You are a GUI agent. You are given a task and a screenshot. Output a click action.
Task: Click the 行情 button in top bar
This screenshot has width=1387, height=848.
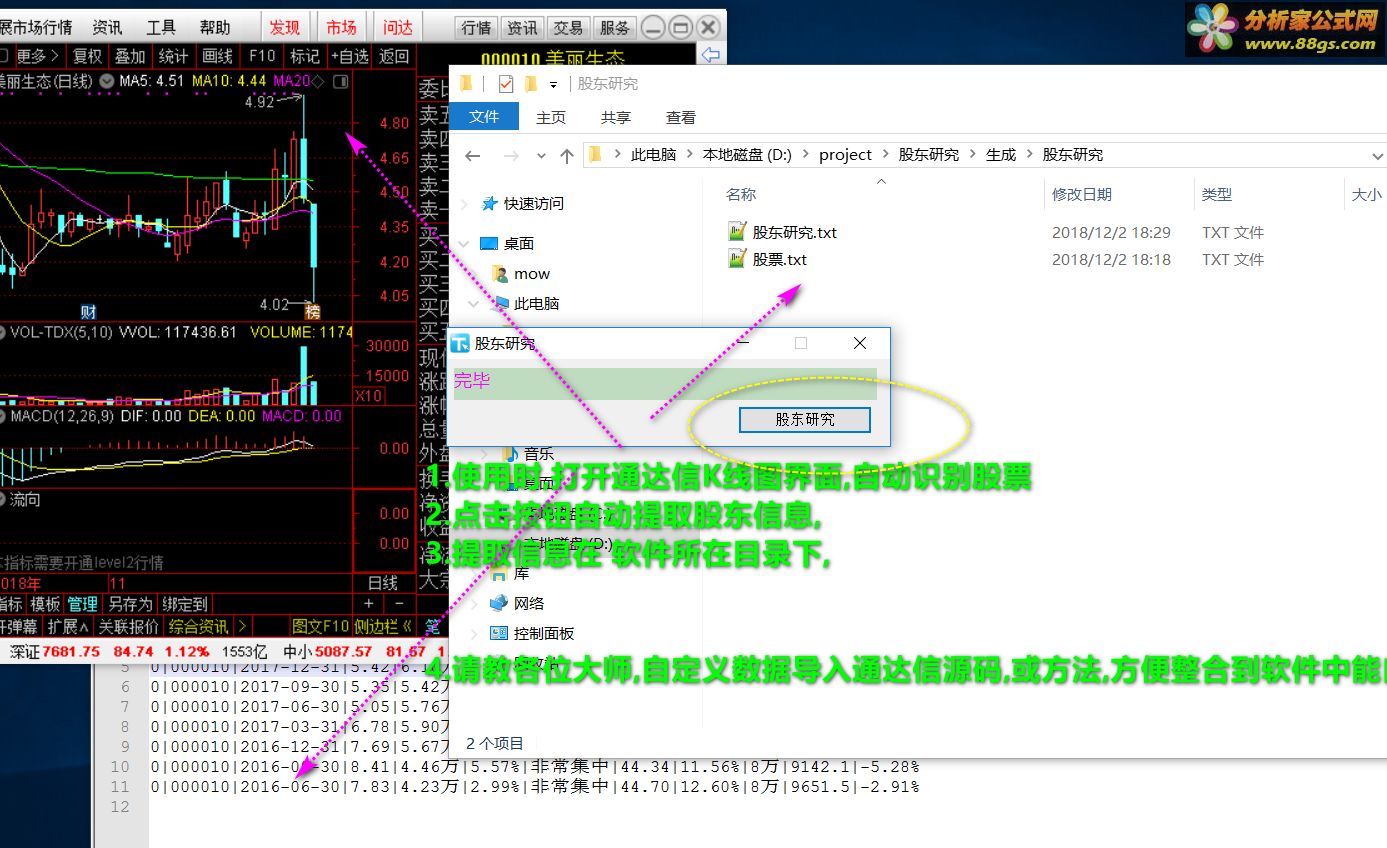[x=476, y=28]
